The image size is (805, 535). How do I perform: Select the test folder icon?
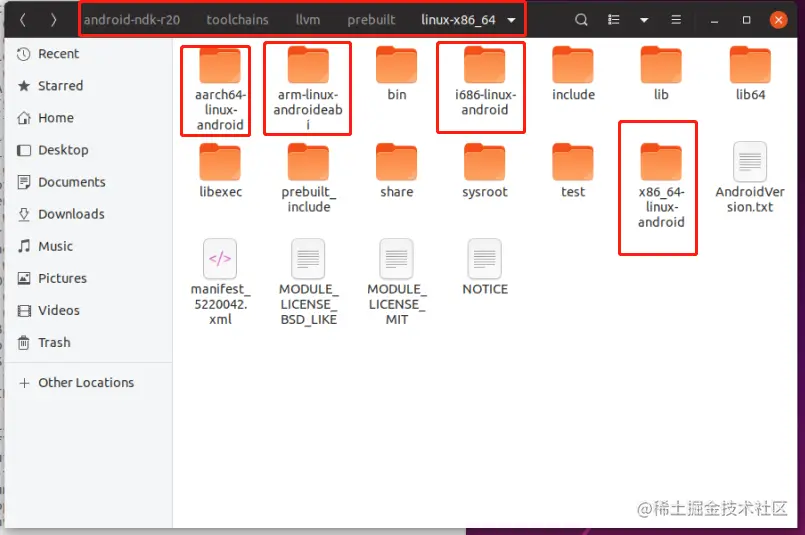573,162
